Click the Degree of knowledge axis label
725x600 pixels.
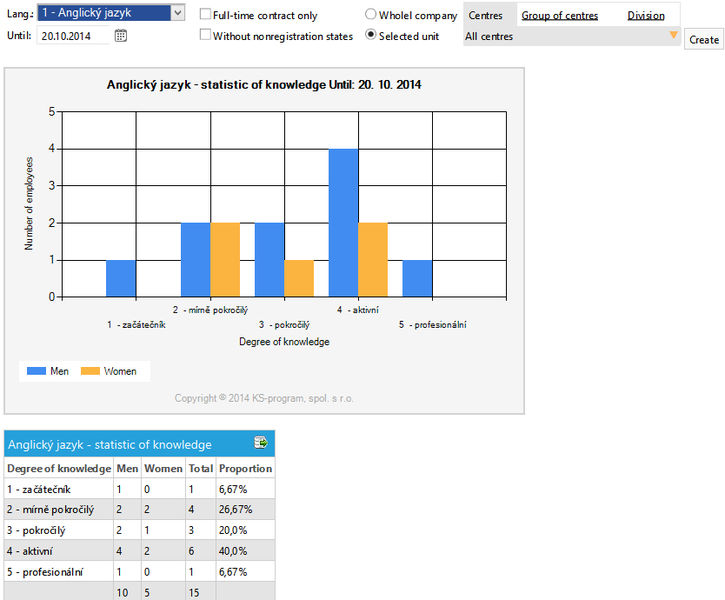tap(284, 342)
